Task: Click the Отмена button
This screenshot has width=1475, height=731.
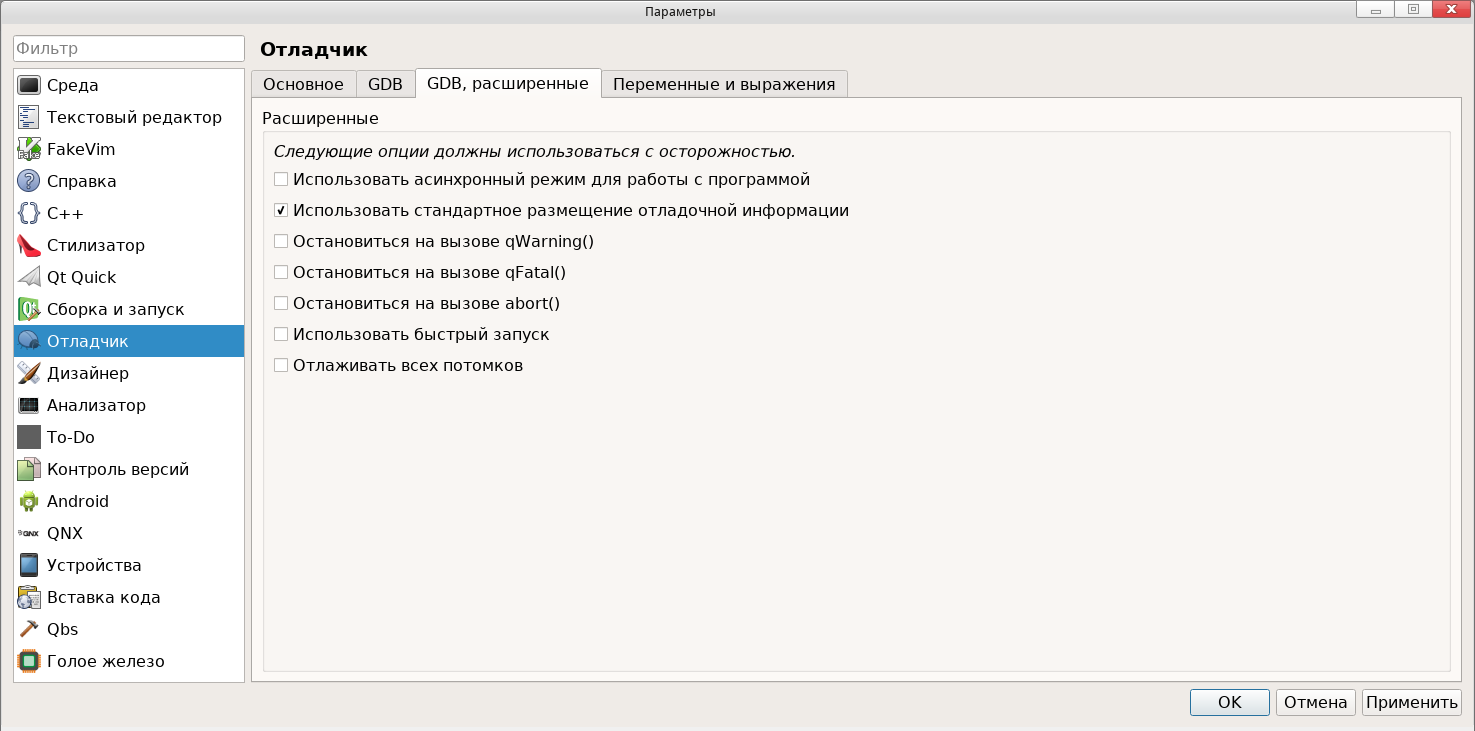Action: (1315, 702)
